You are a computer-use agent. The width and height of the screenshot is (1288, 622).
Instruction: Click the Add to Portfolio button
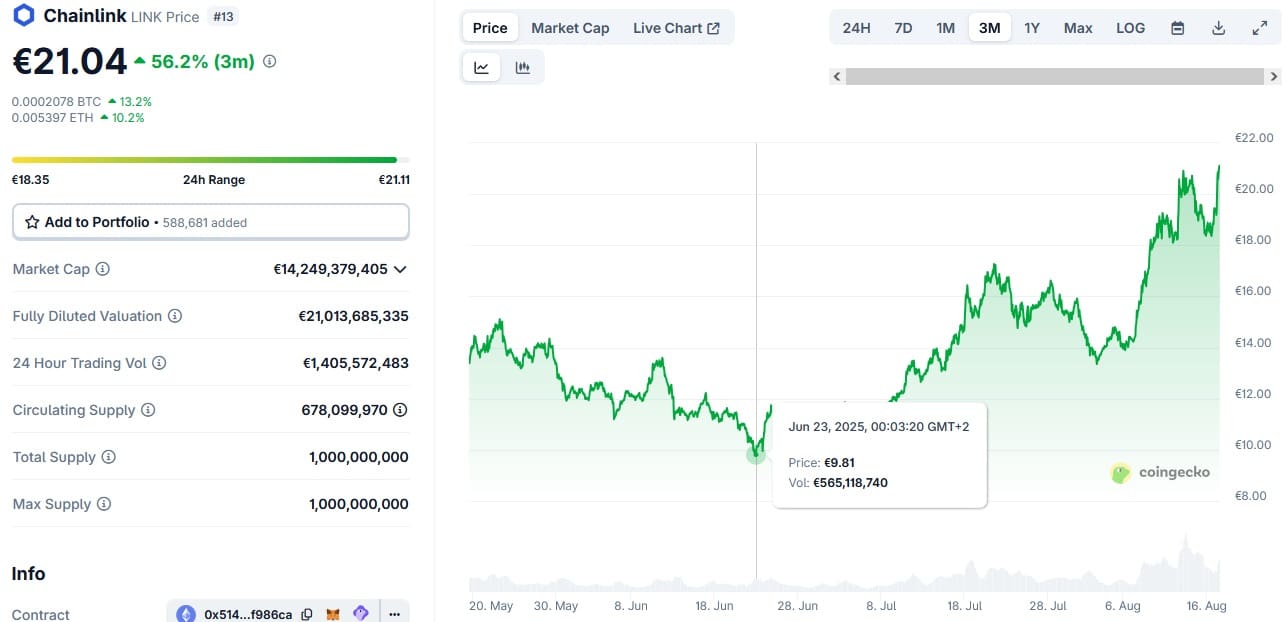(x=211, y=222)
